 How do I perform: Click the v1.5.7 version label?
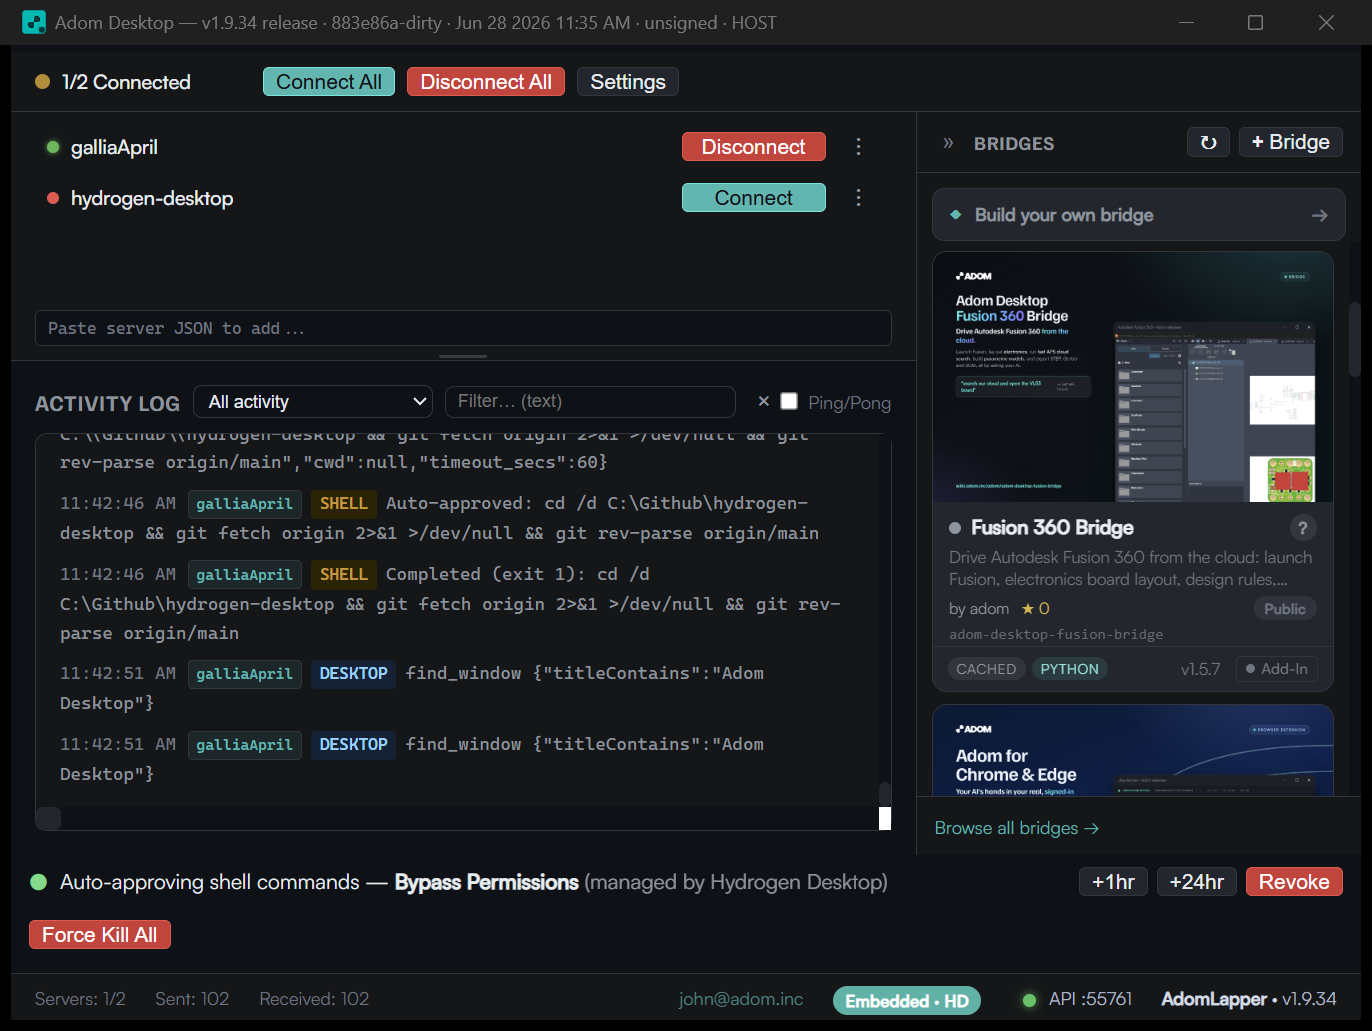point(1200,669)
